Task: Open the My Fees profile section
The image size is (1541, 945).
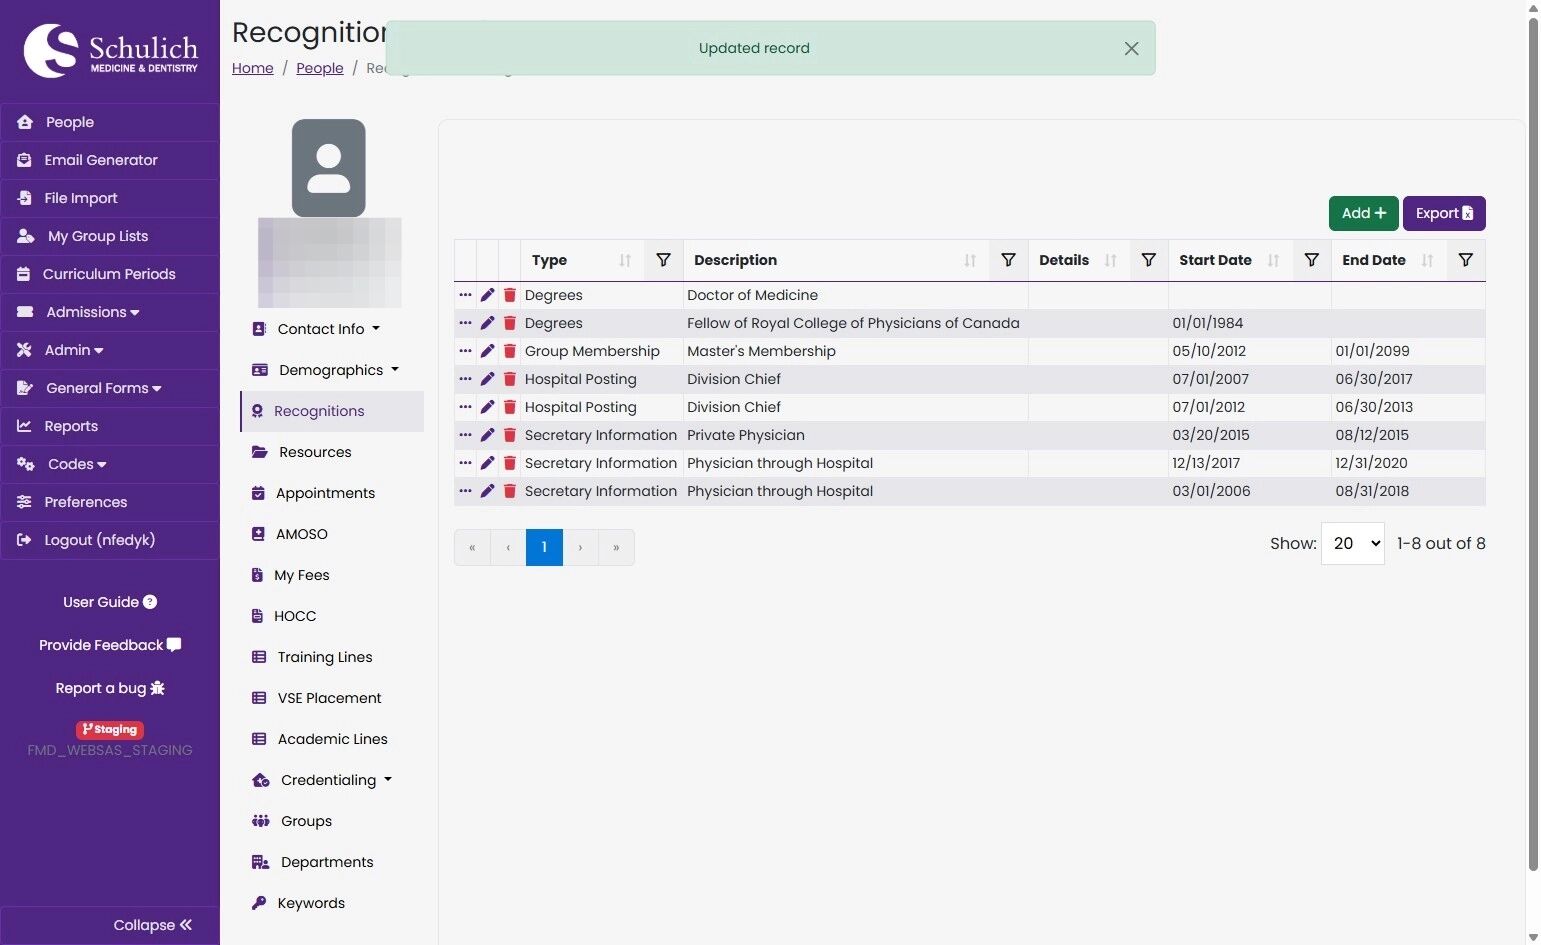Action: 331,575
